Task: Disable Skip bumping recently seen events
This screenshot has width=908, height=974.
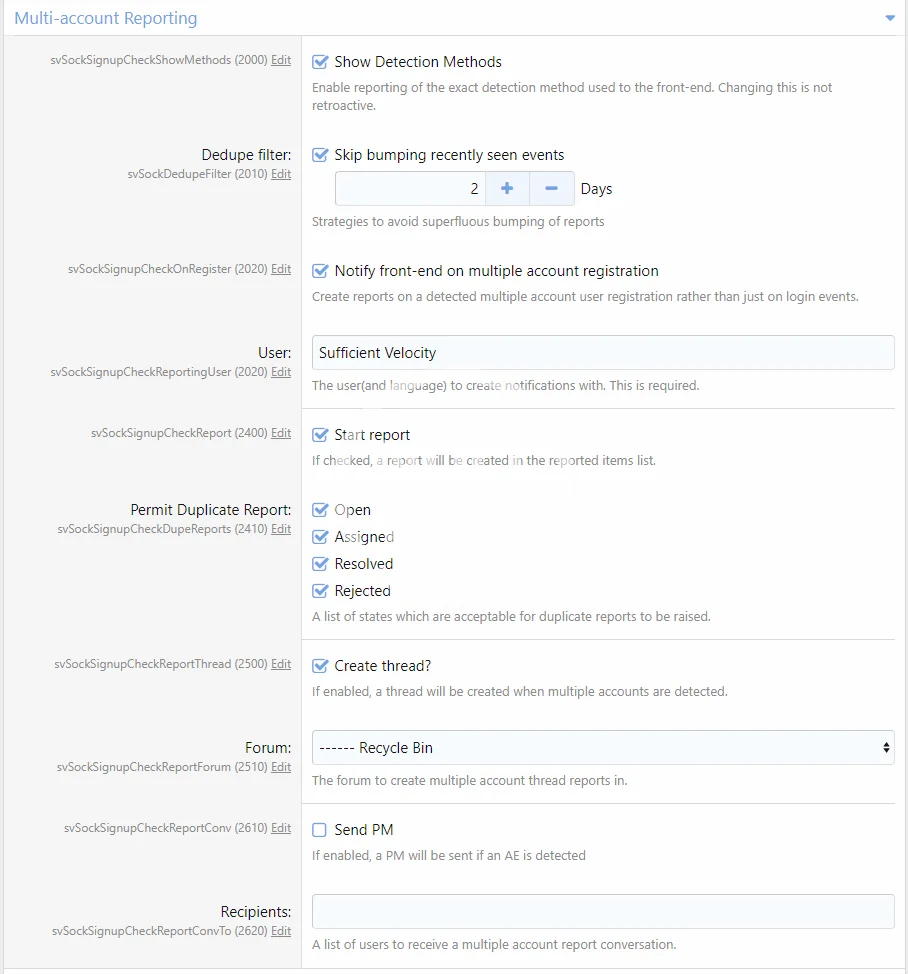Action: click(321, 155)
